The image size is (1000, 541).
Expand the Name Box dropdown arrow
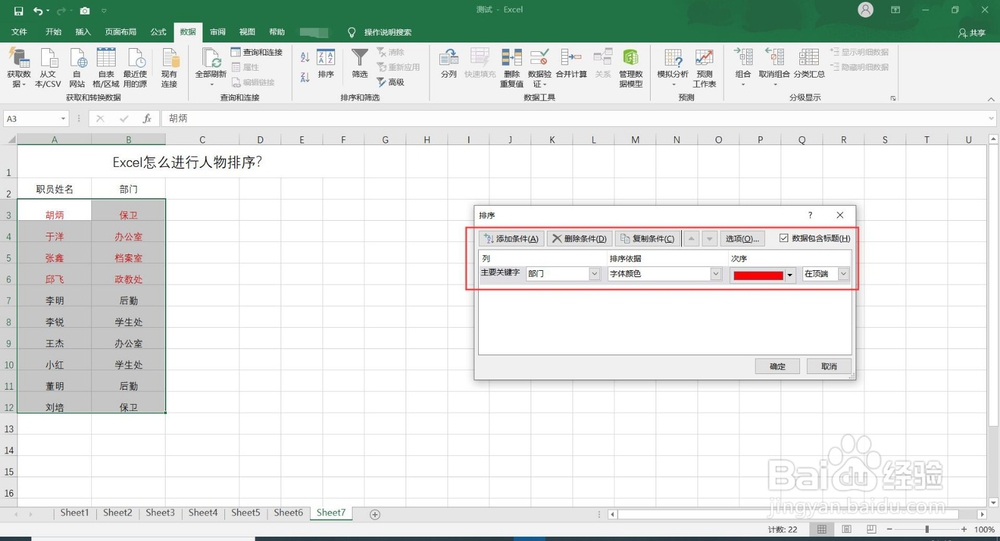(63, 119)
